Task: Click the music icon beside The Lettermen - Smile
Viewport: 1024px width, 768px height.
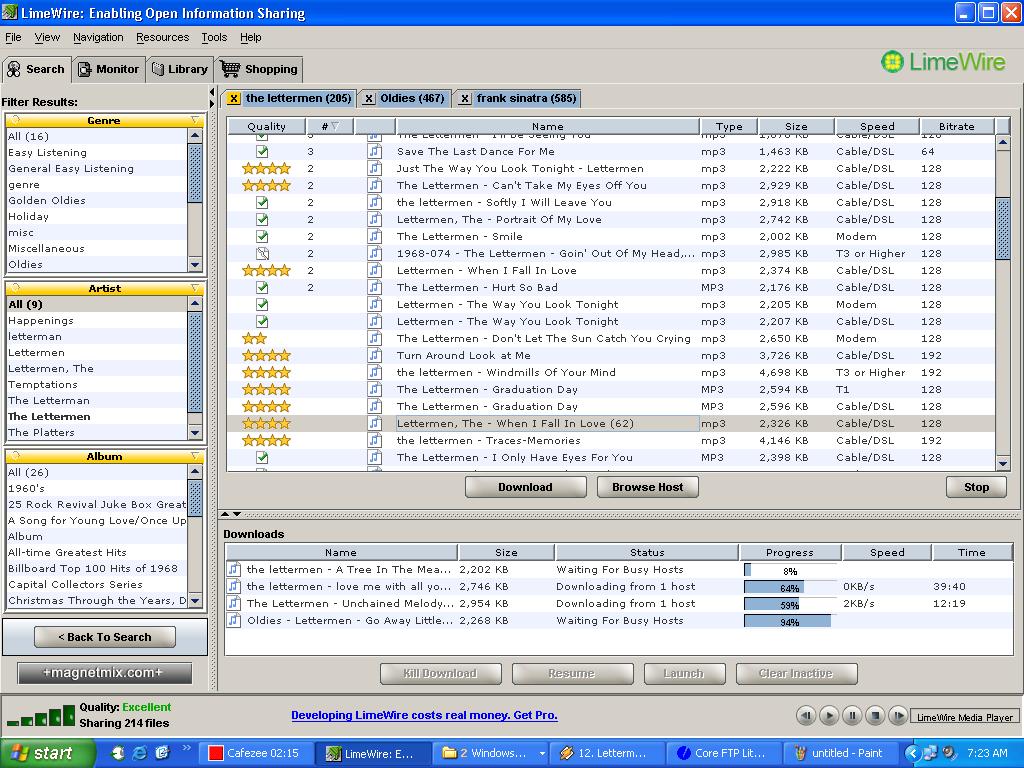Action: pos(375,236)
